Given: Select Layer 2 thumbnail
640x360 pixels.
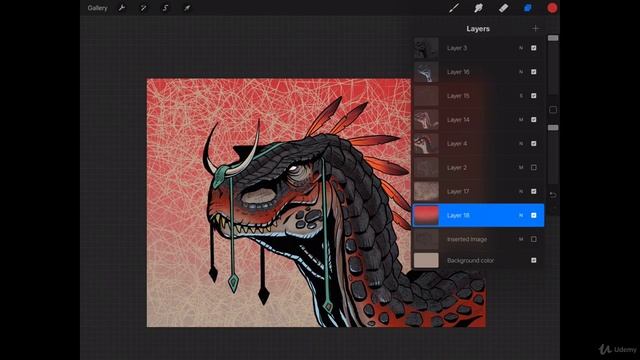Looking at the screenshot, I should coord(426,167).
